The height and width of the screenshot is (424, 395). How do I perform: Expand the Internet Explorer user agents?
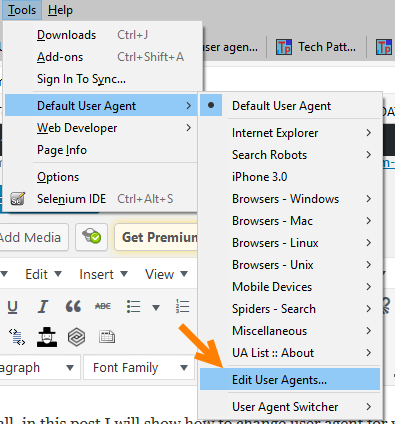290,133
